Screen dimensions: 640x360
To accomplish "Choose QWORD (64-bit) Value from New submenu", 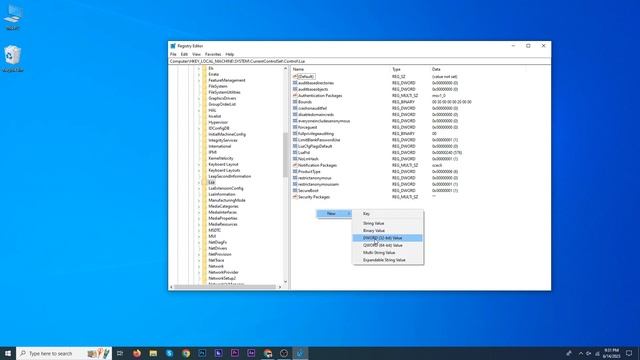I will [387, 245].
